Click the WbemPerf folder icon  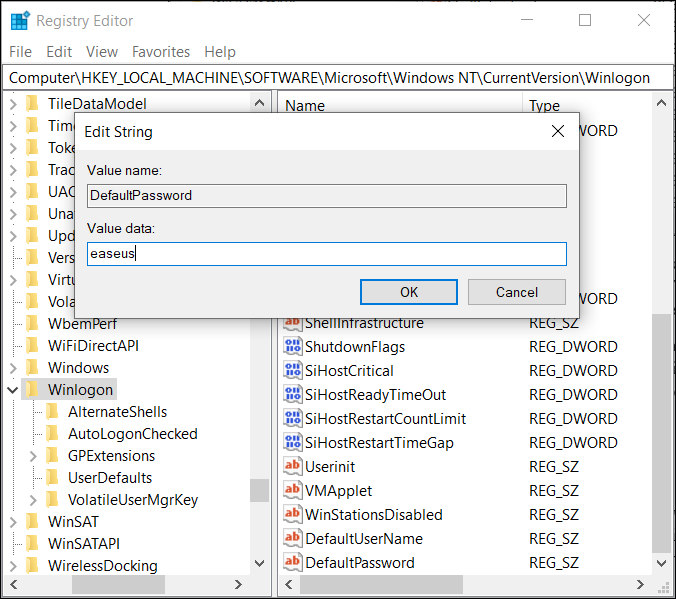(32, 323)
